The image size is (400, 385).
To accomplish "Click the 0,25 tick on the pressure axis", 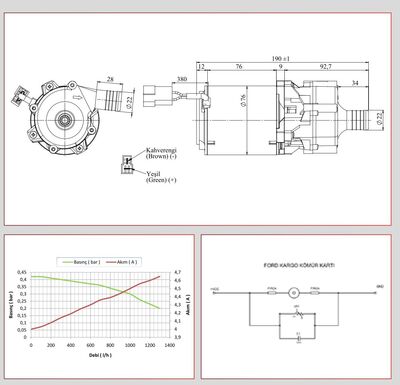I will (23, 301).
